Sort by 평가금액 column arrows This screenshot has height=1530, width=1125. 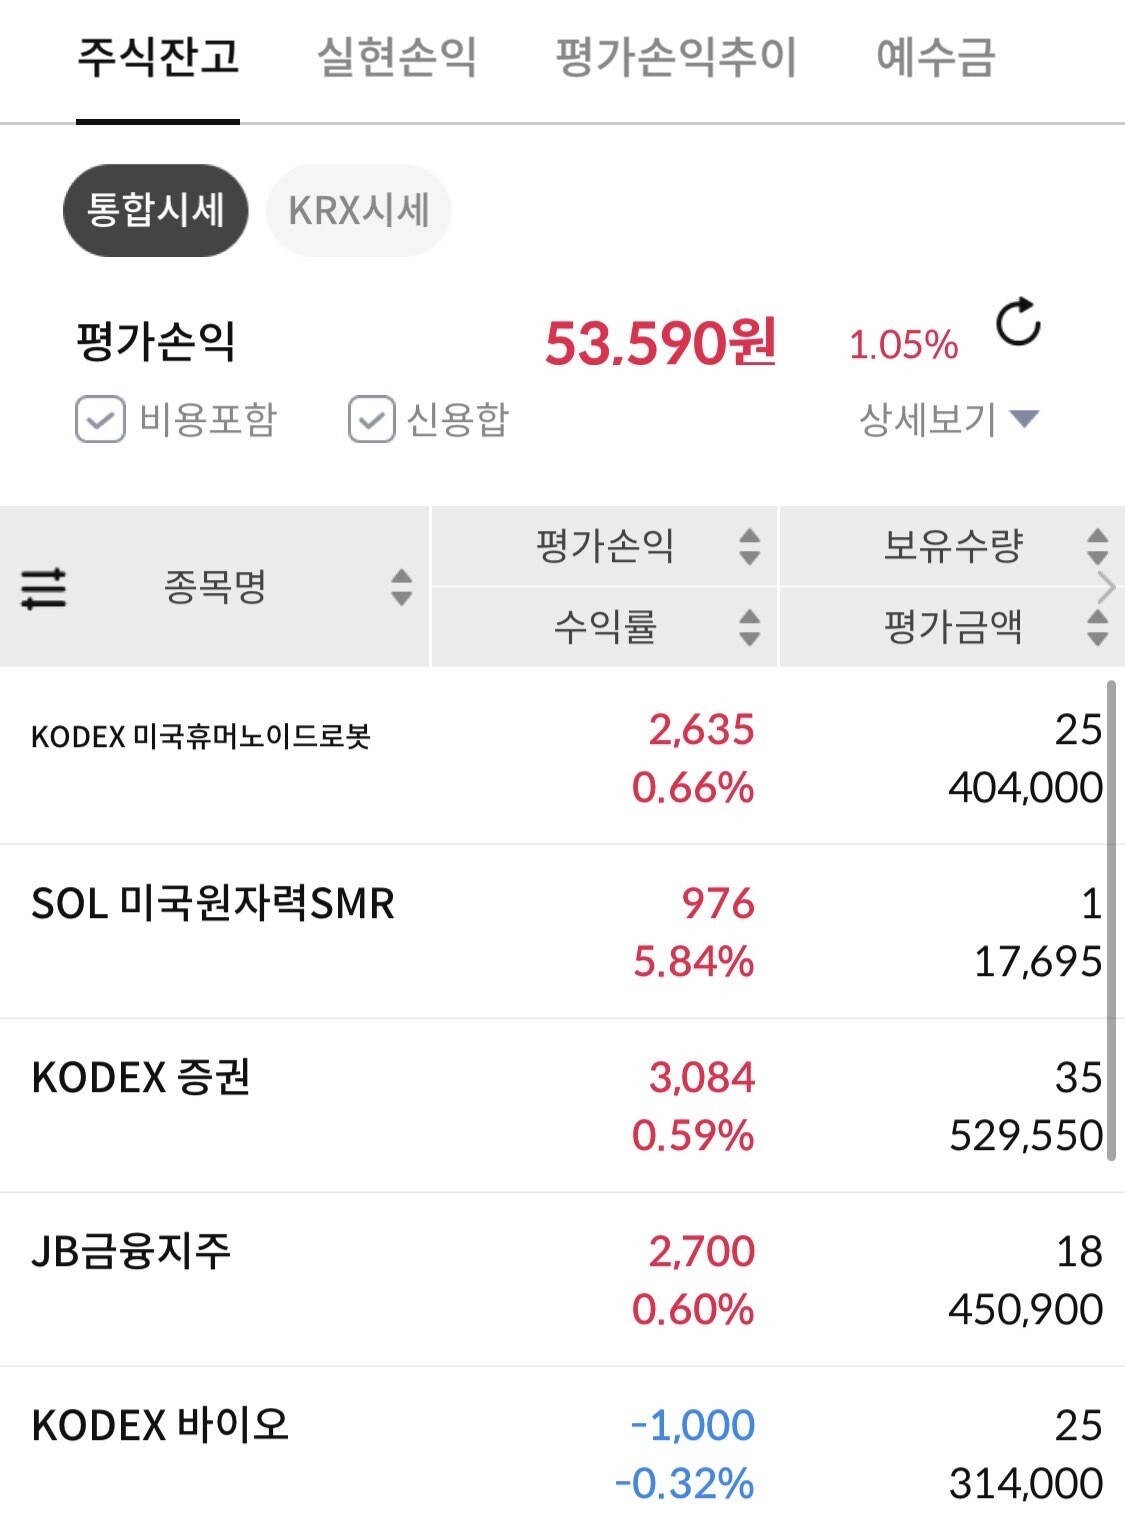[x=1097, y=627]
